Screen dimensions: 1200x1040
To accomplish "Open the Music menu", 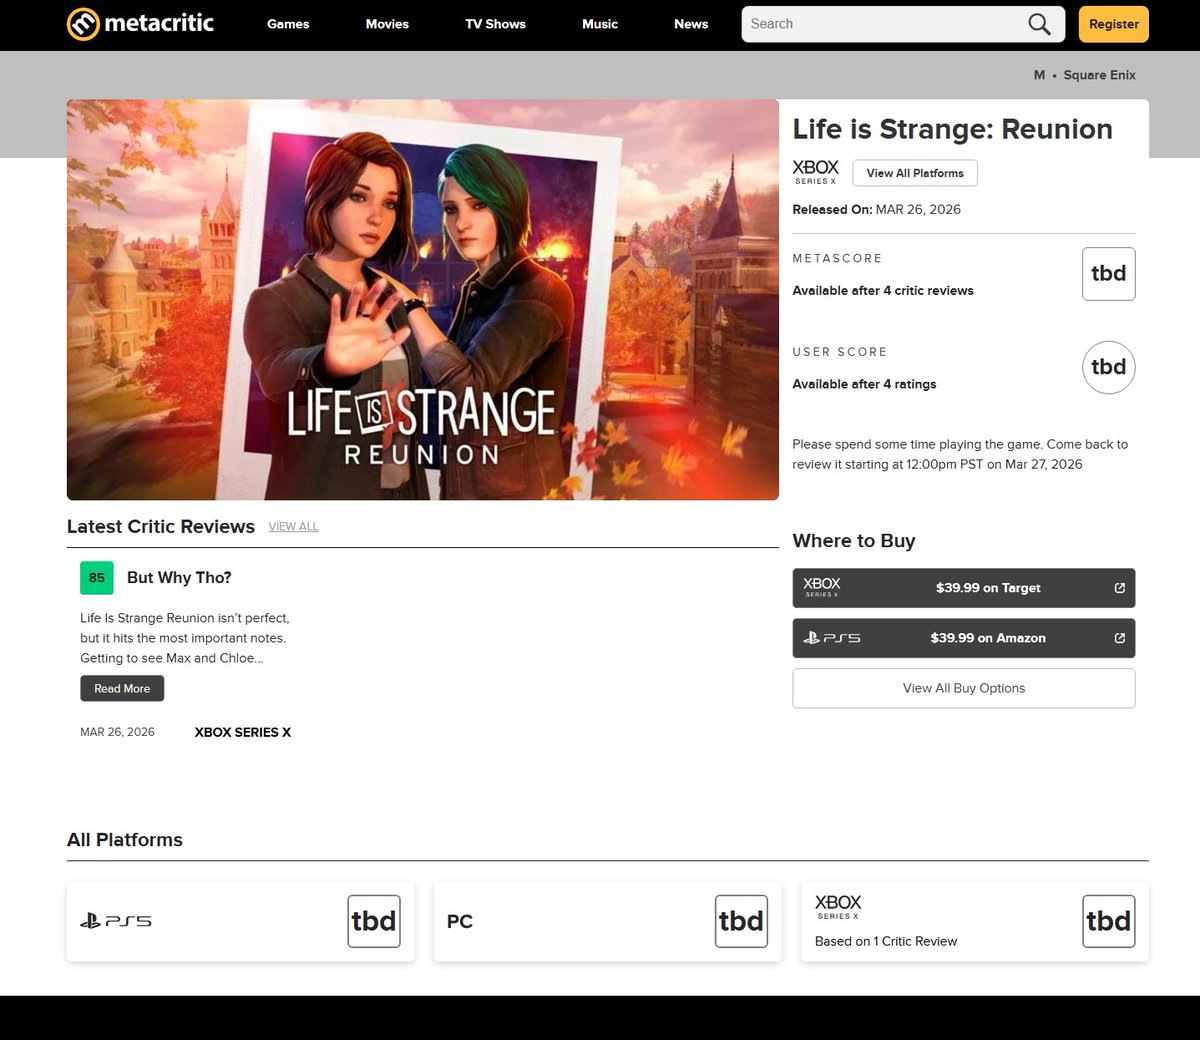I will click(x=600, y=24).
